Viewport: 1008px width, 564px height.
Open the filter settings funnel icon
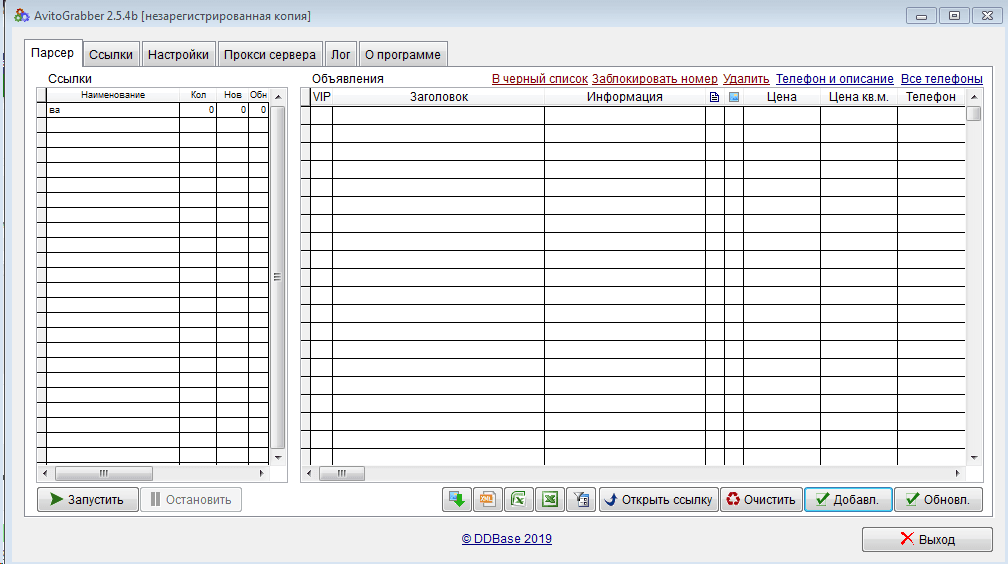(x=581, y=500)
